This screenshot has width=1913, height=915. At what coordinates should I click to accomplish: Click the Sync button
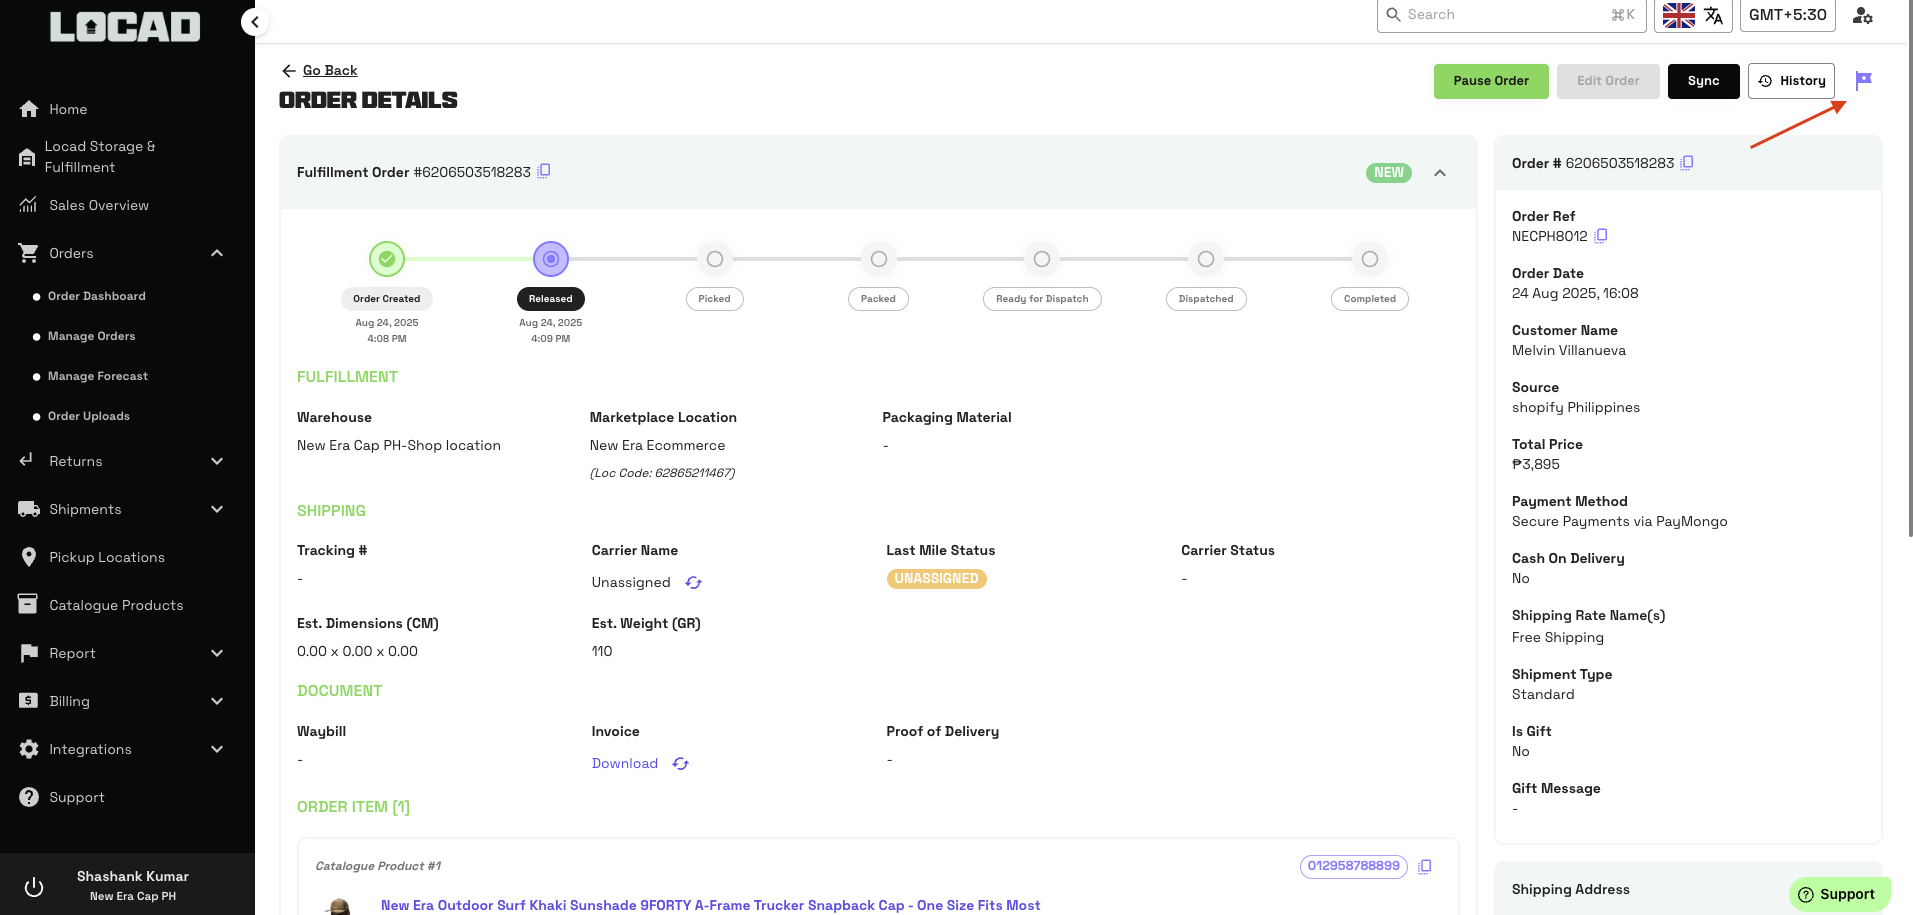click(x=1703, y=81)
